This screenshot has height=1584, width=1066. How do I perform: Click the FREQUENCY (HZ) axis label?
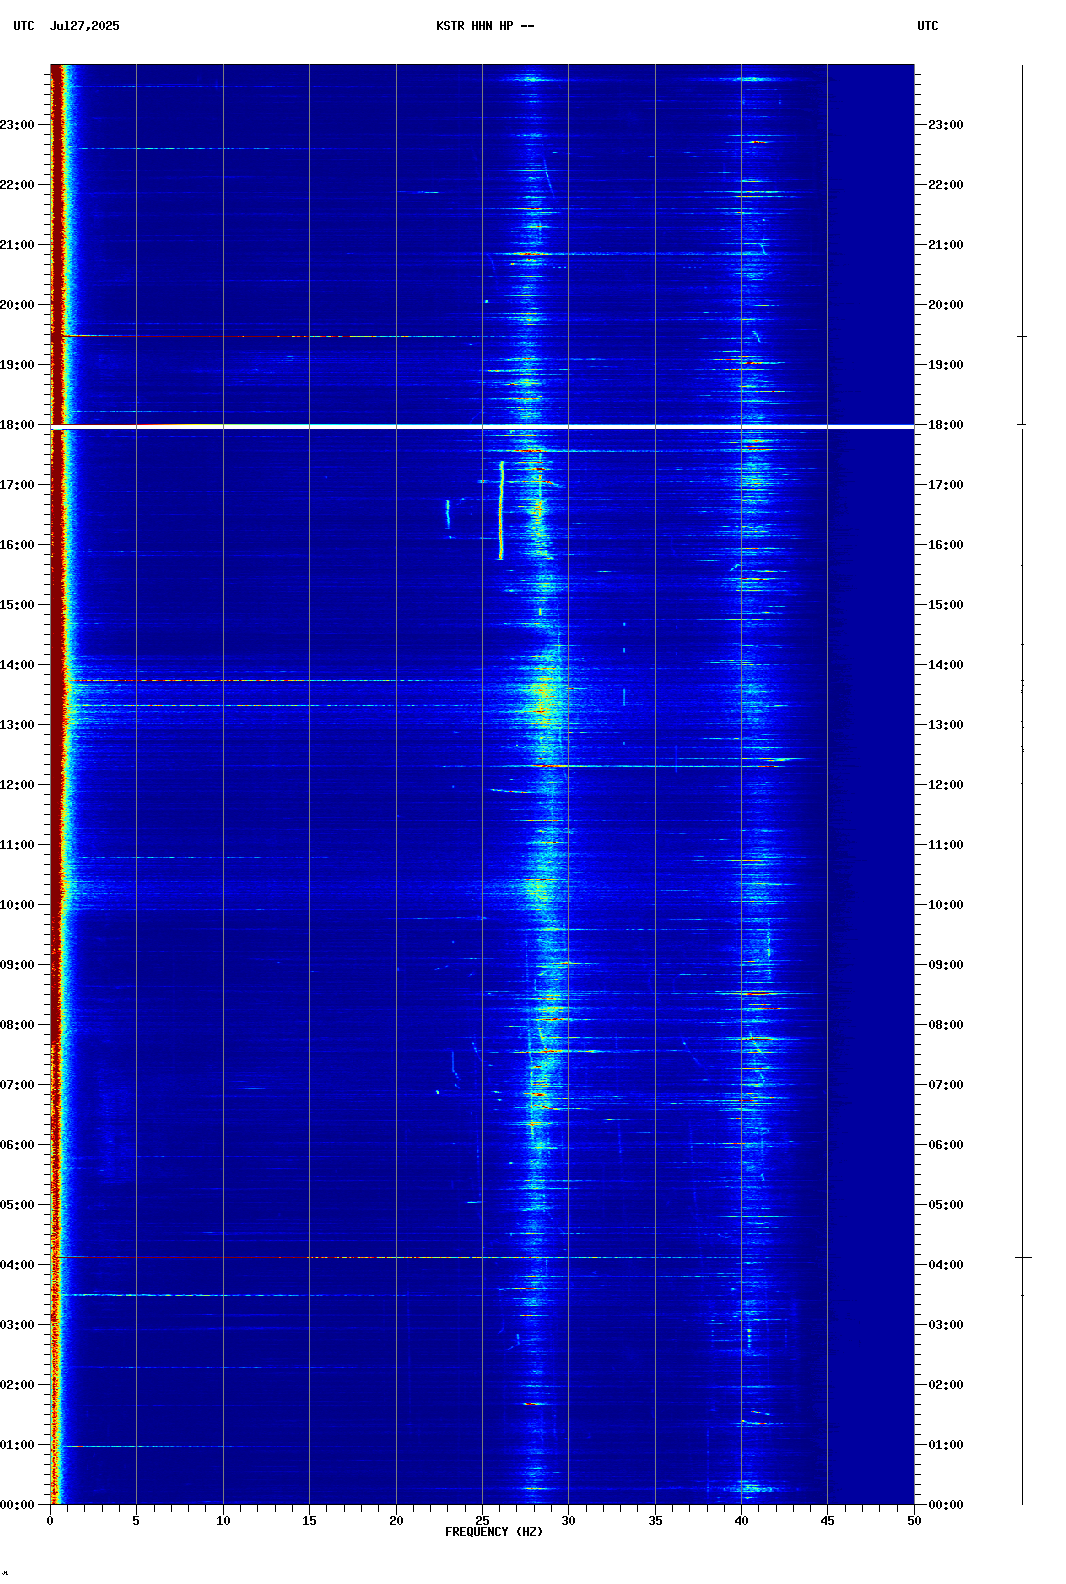click(494, 1532)
